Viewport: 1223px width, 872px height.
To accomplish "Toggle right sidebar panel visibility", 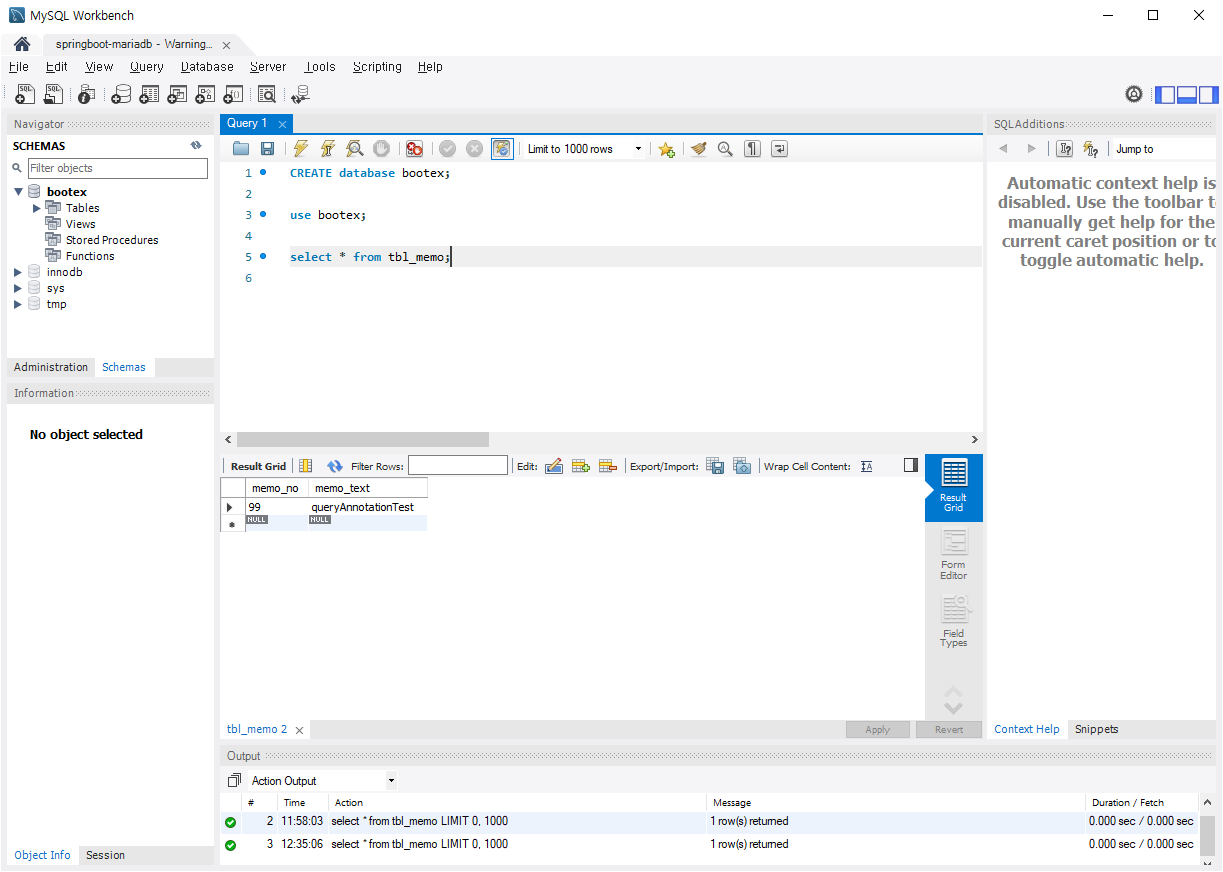I will 1209,95.
